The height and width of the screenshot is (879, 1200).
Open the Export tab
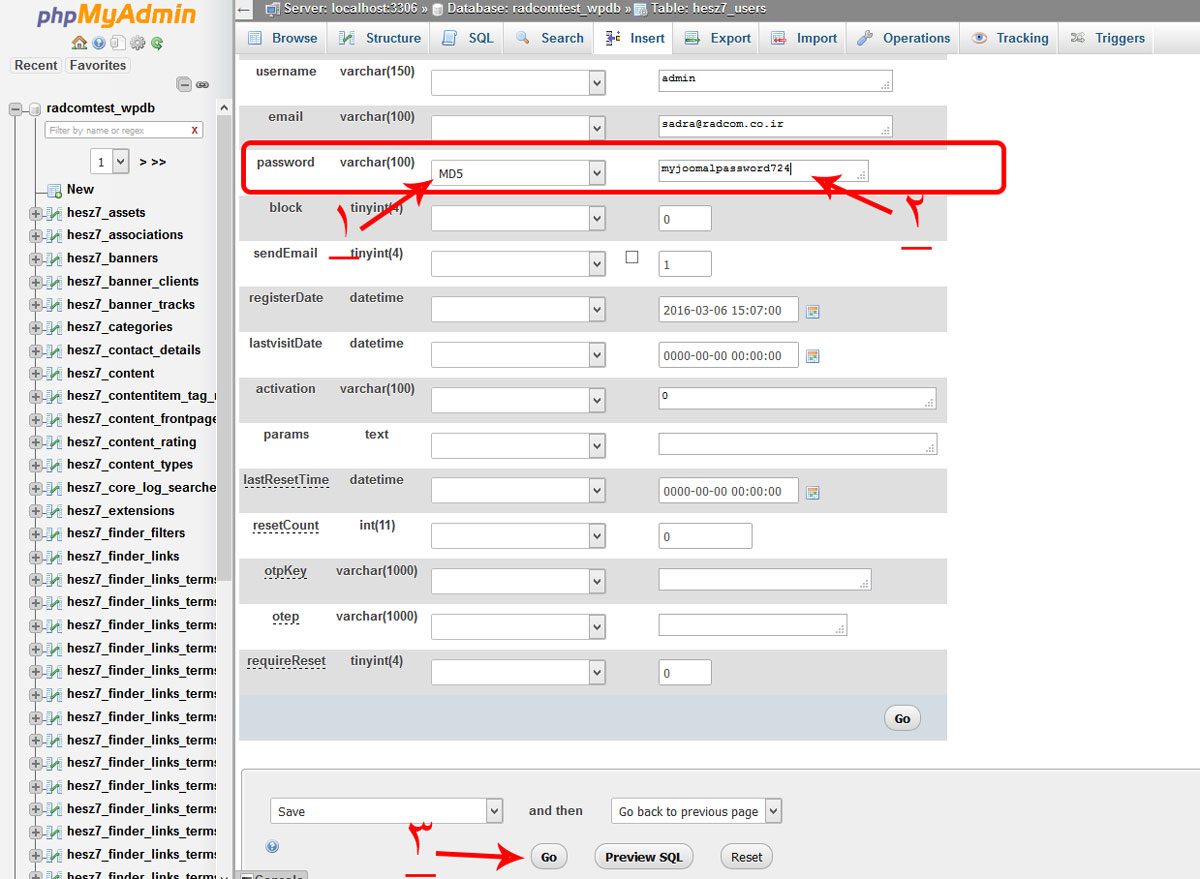(x=718, y=38)
